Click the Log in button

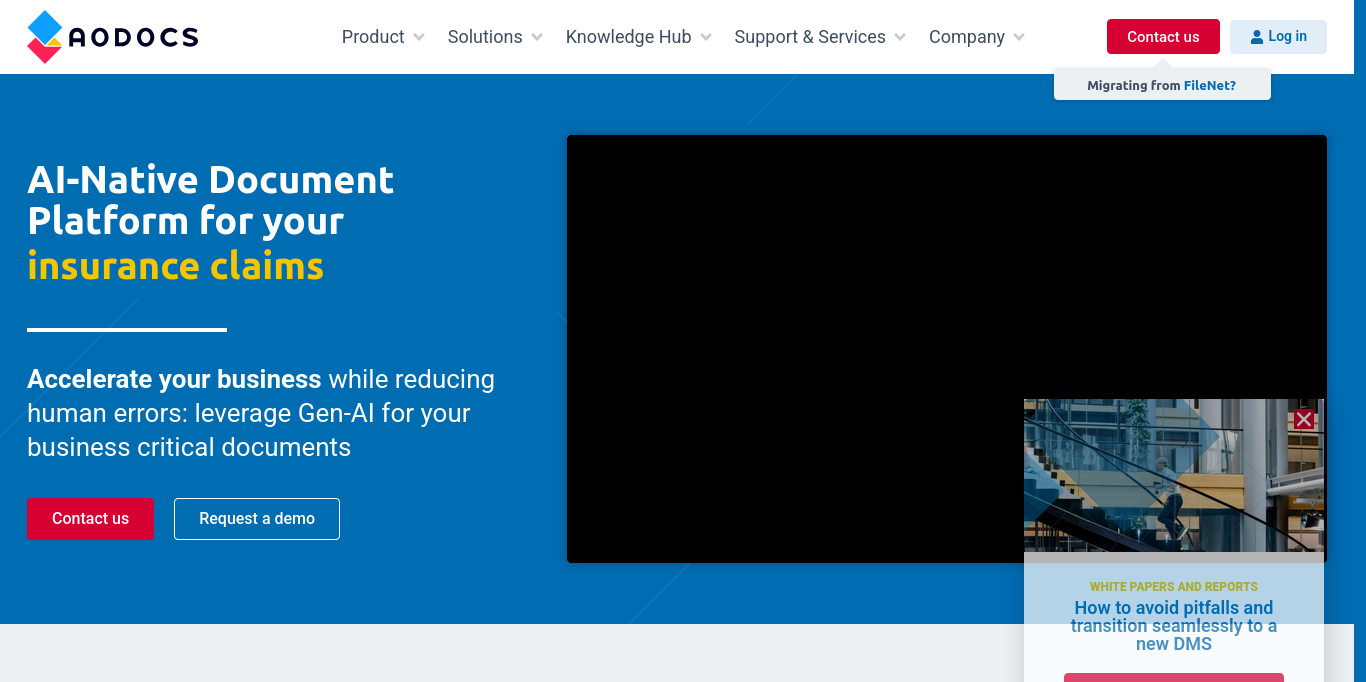point(1278,37)
